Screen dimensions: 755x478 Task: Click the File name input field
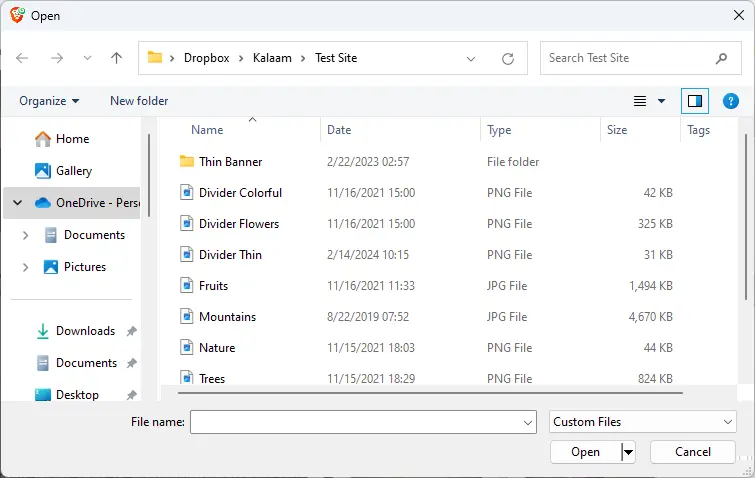355,423
